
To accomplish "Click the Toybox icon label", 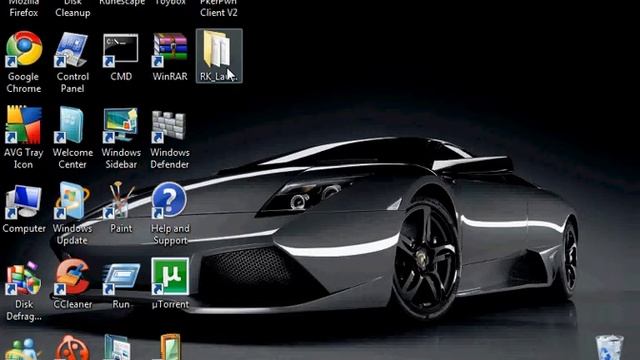I will 170,2.
